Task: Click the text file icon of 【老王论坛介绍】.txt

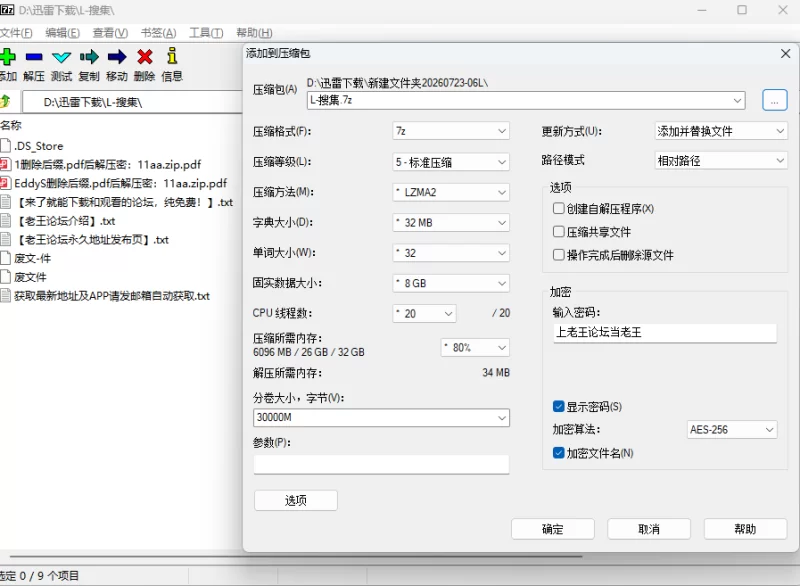Action: coord(5,220)
